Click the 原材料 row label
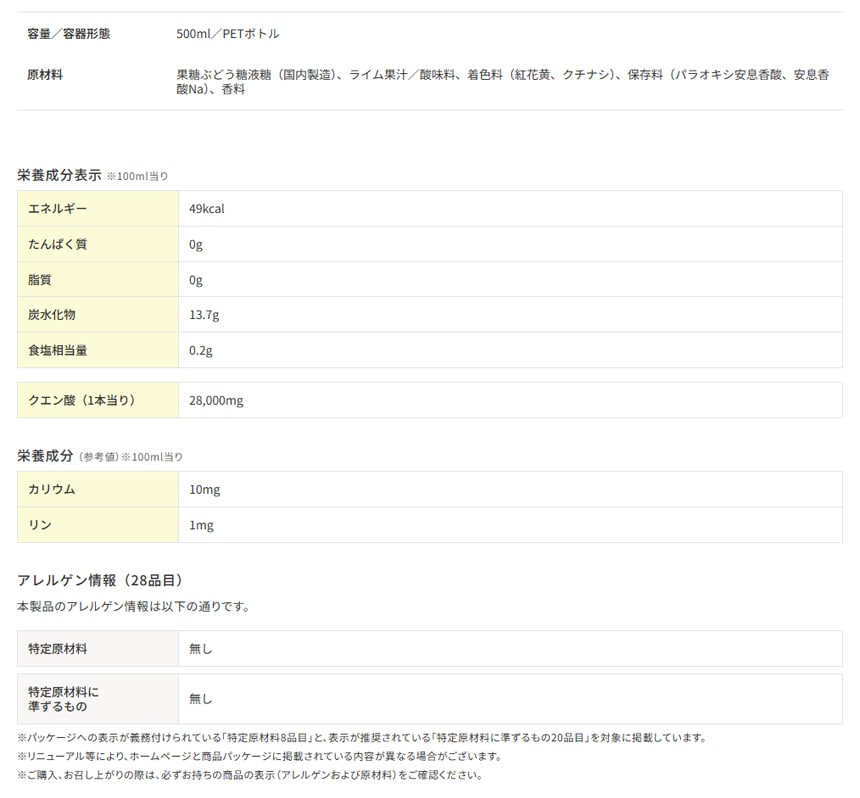 [x=45, y=74]
